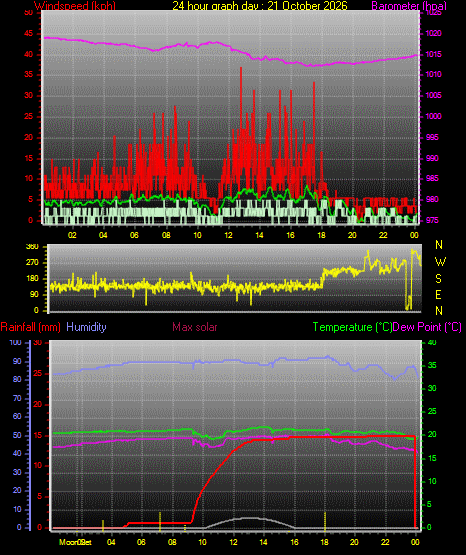Click the '985' barometer axis value
This screenshot has height=555, width=466.
point(432,178)
